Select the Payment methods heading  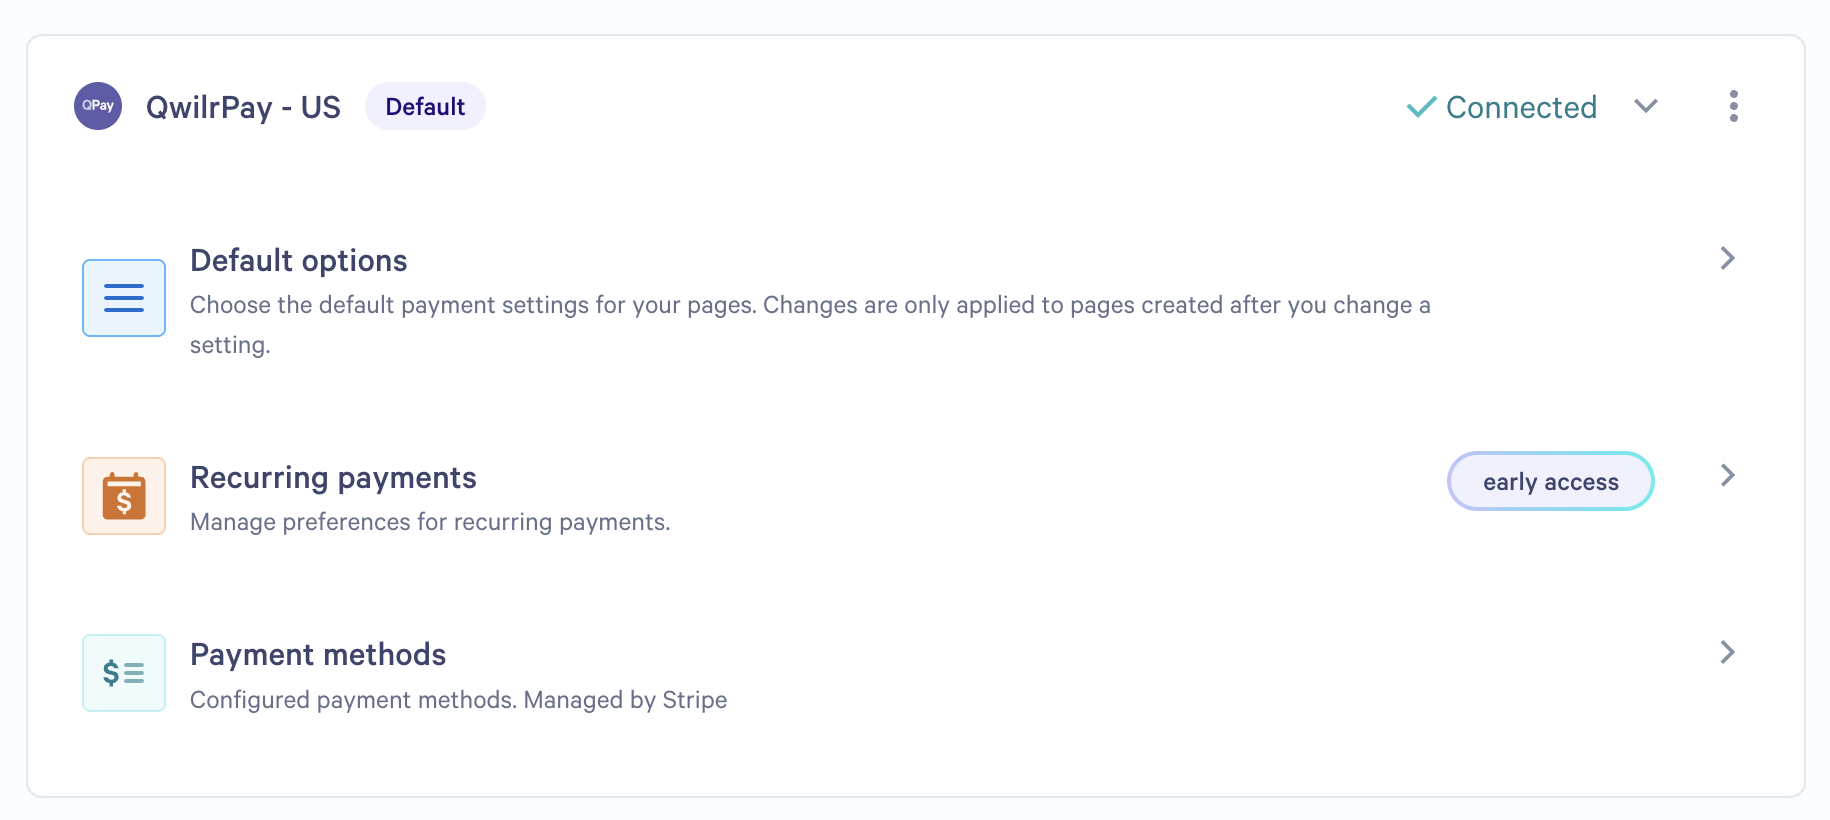coord(318,654)
